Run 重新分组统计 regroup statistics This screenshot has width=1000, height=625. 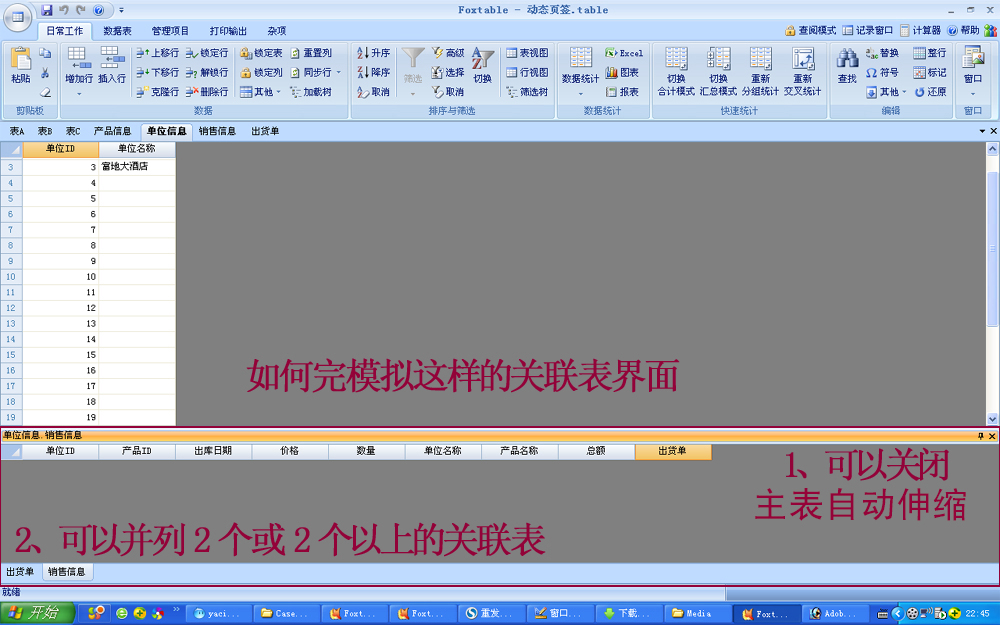coord(760,71)
